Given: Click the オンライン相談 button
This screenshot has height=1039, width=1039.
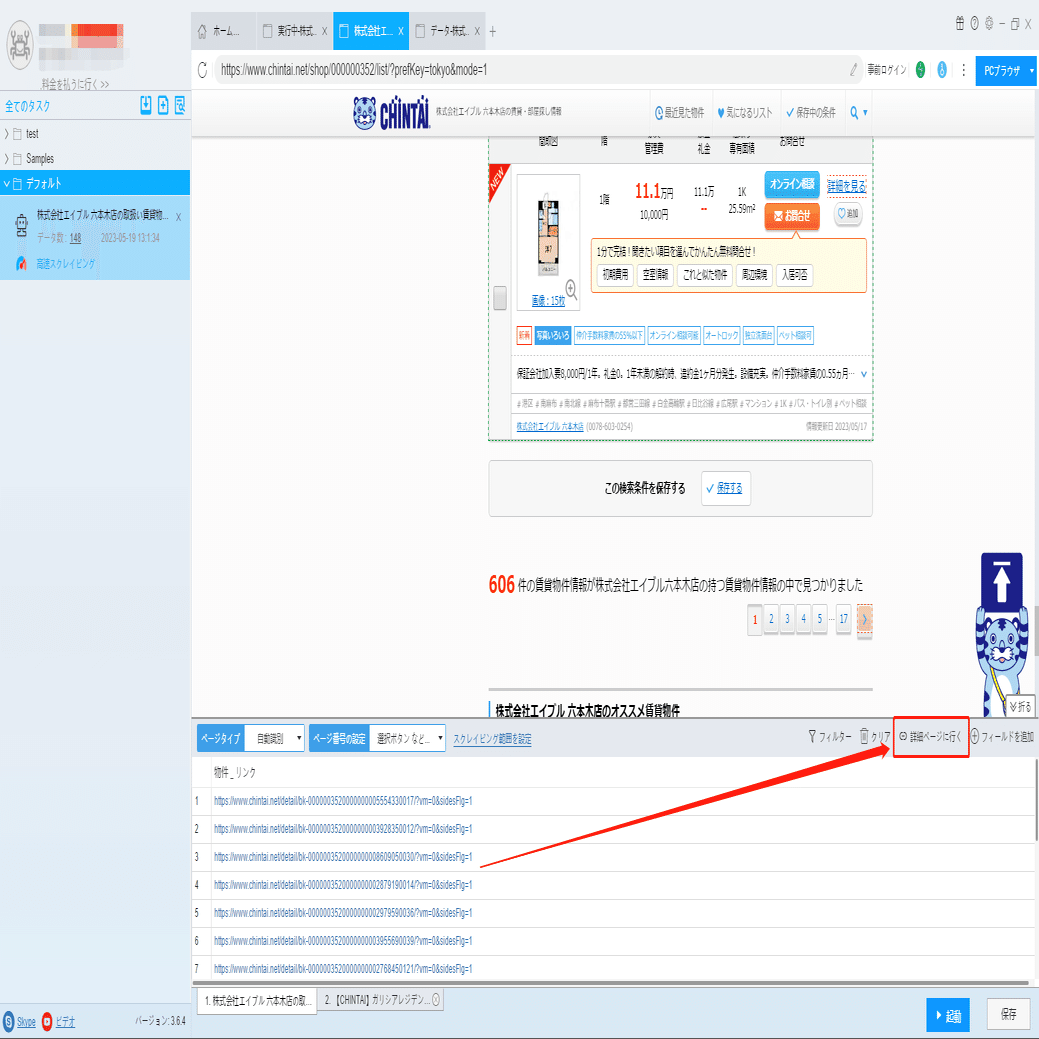Looking at the screenshot, I should [792, 184].
